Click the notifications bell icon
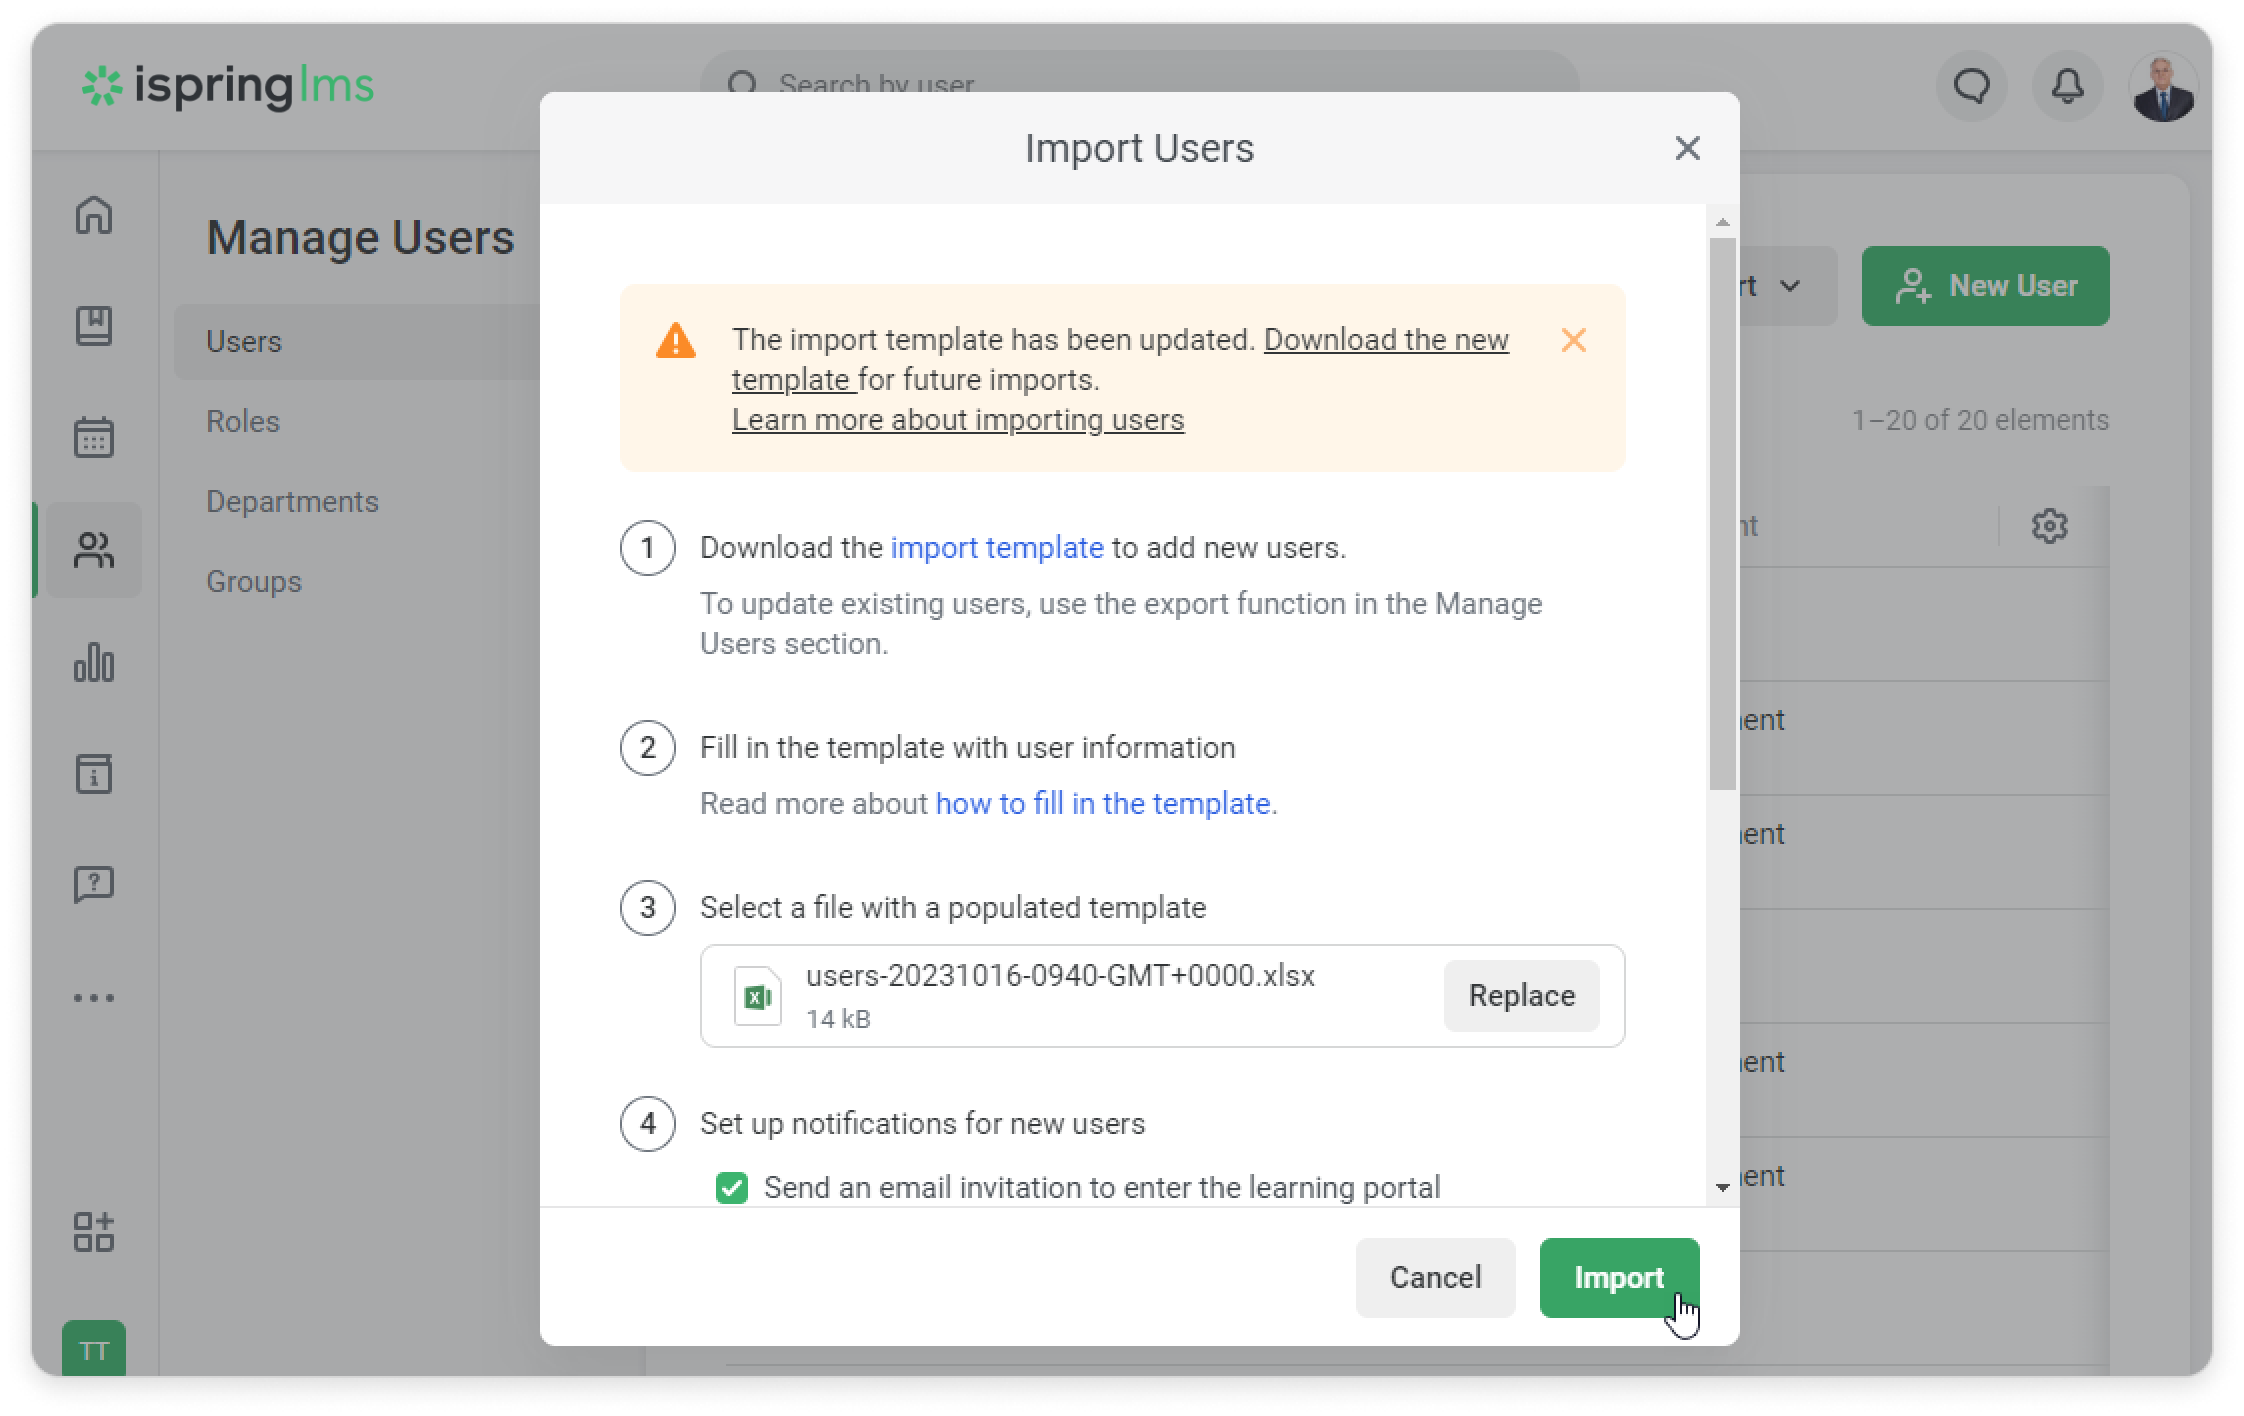Viewport: 2244px width, 1416px height. coord(2067,87)
